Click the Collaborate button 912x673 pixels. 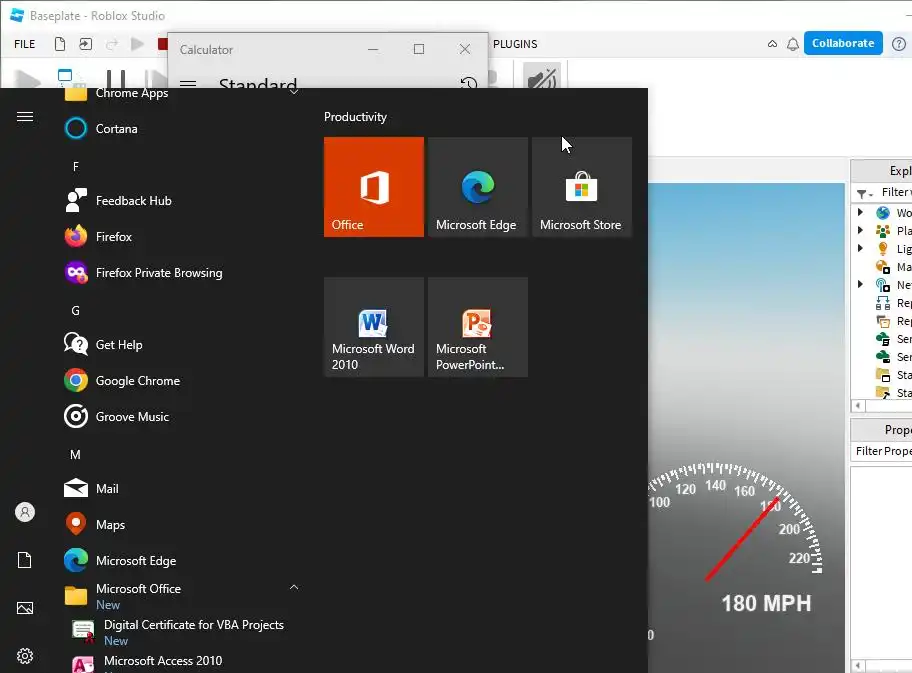click(843, 43)
